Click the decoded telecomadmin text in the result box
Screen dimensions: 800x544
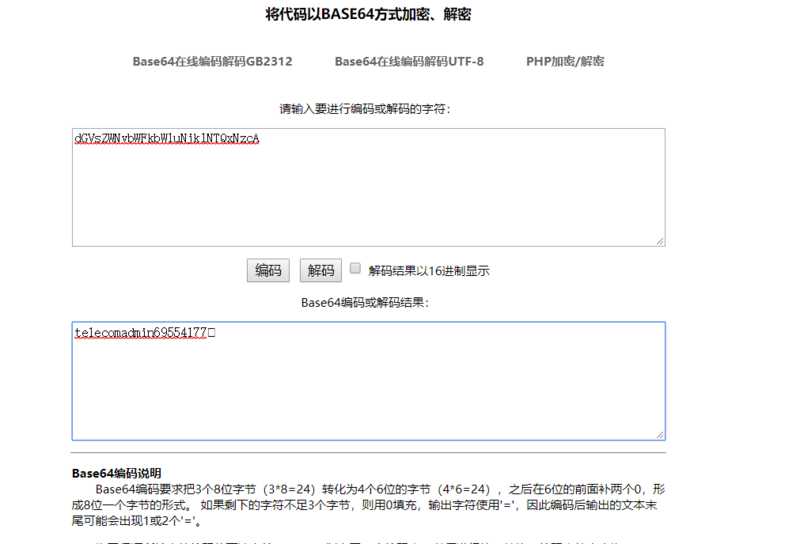140,333
